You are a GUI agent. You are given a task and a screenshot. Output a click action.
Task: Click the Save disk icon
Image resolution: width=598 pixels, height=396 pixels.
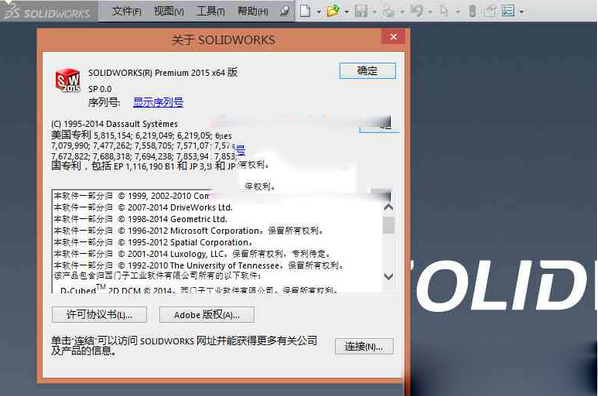[x=361, y=11]
